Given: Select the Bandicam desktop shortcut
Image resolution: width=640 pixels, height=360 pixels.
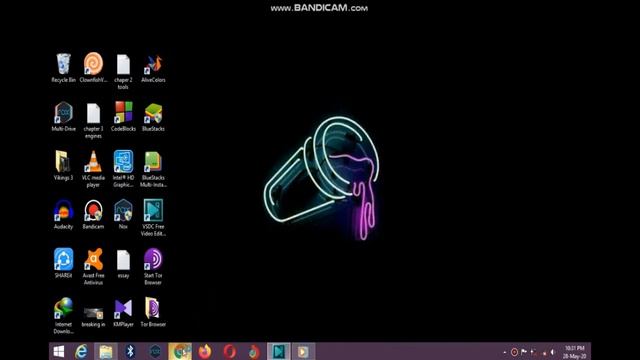Looking at the screenshot, I should click(93, 214).
